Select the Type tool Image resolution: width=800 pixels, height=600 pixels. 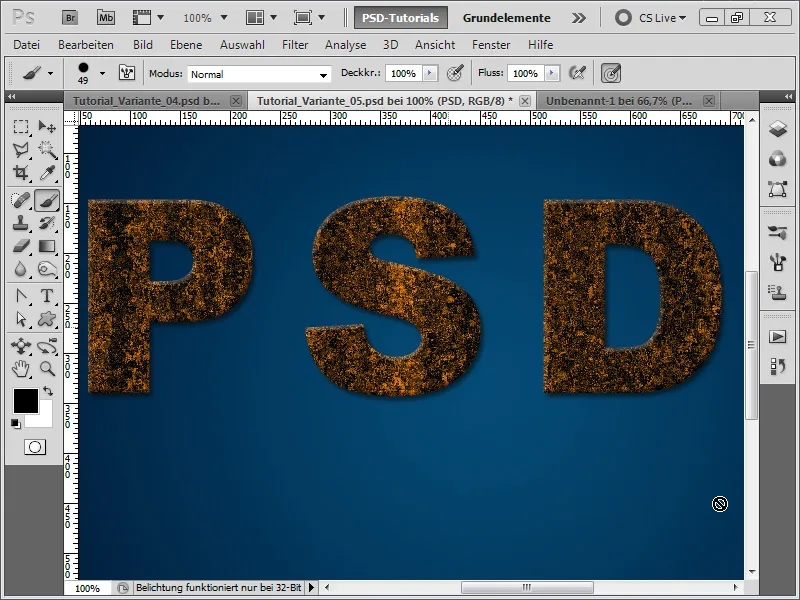coord(47,296)
